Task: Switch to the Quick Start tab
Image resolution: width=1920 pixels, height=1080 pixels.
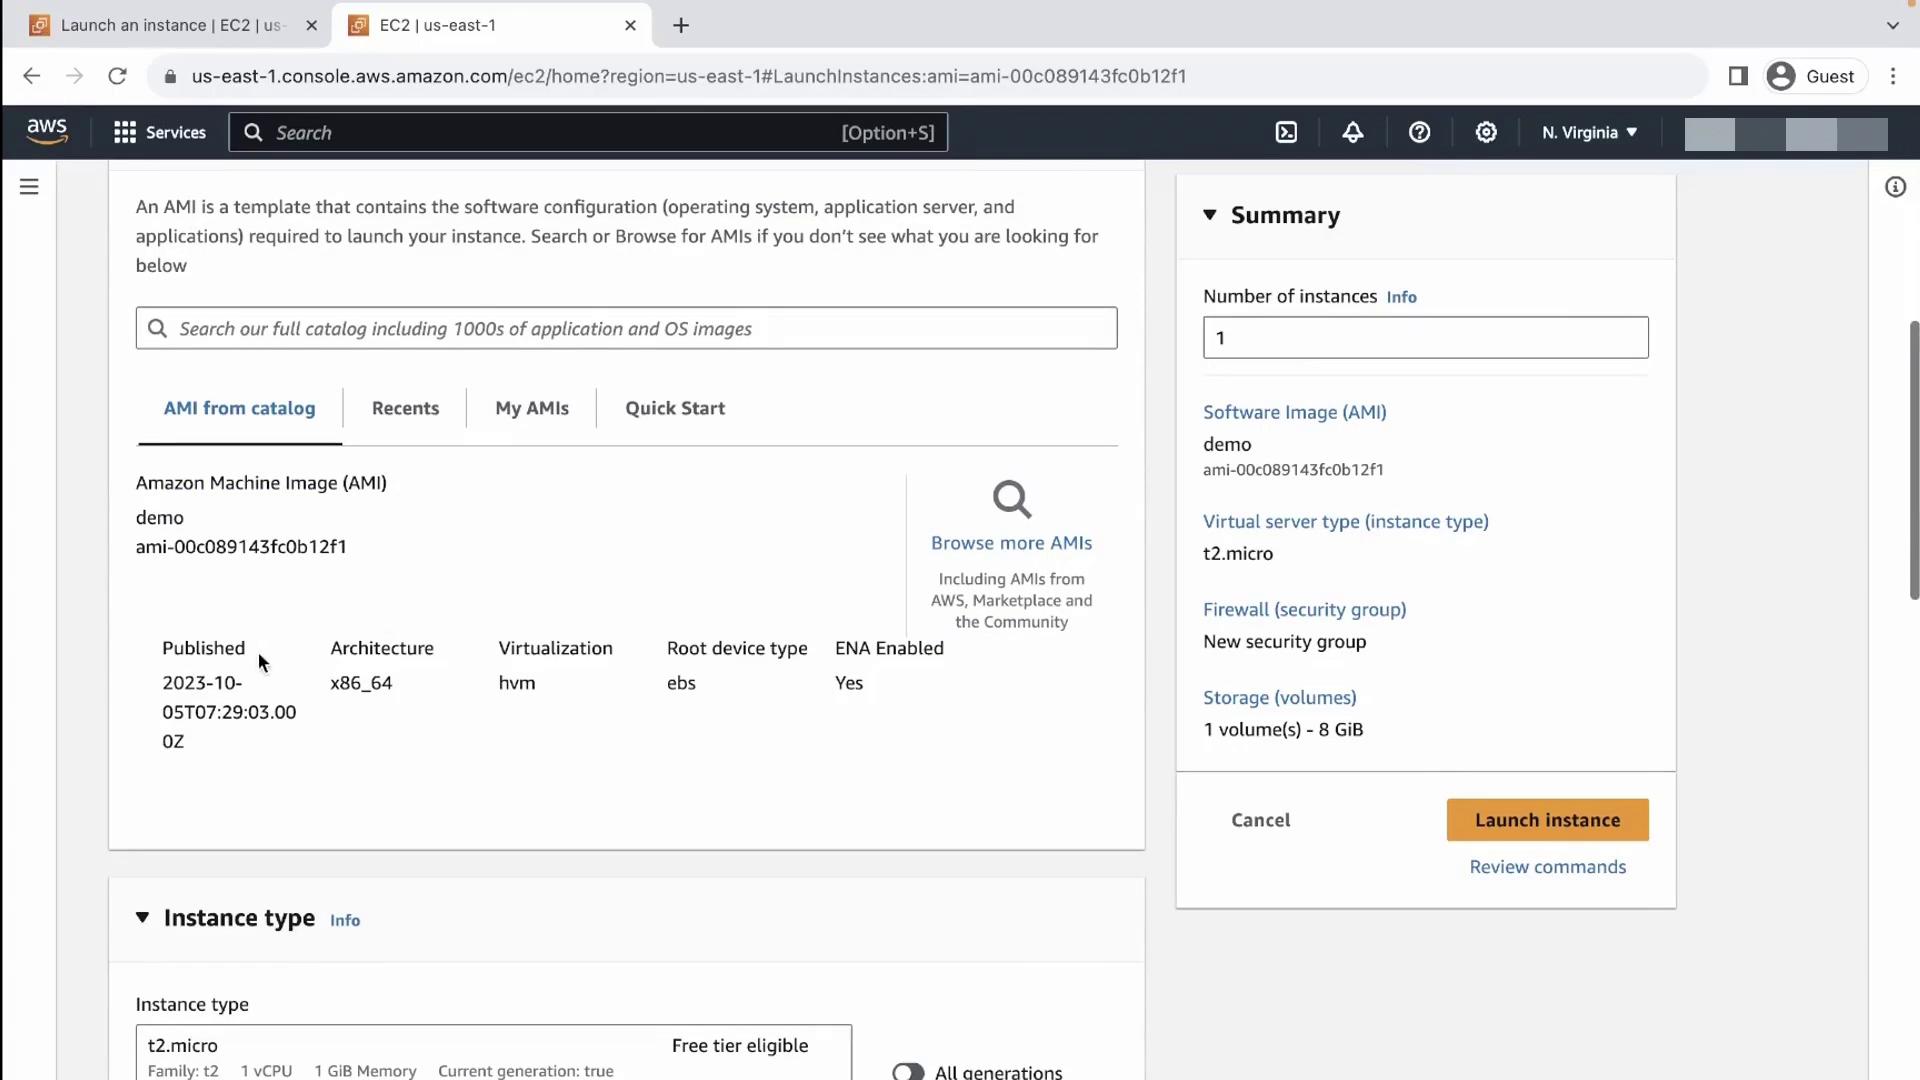Action: point(675,408)
